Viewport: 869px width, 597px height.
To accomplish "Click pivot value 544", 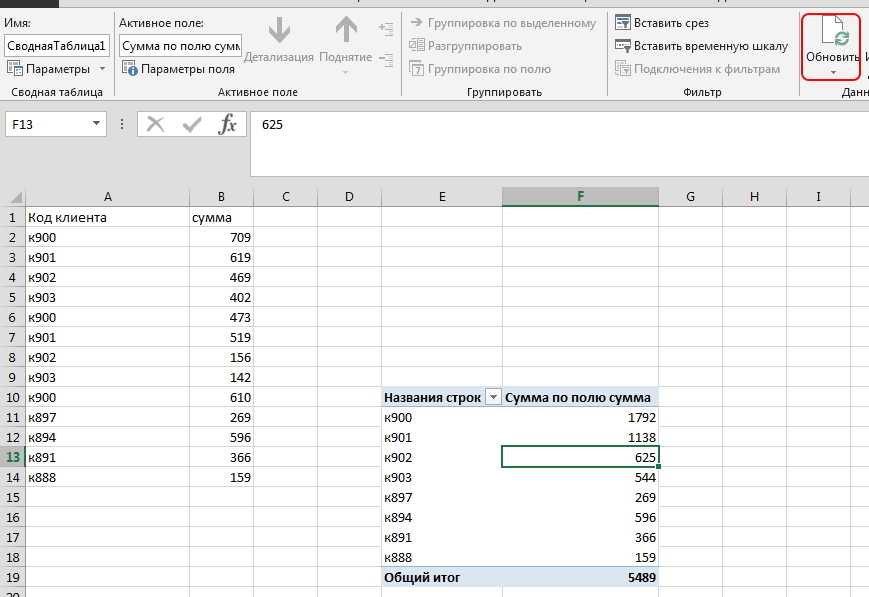I will tap(580, 477).
